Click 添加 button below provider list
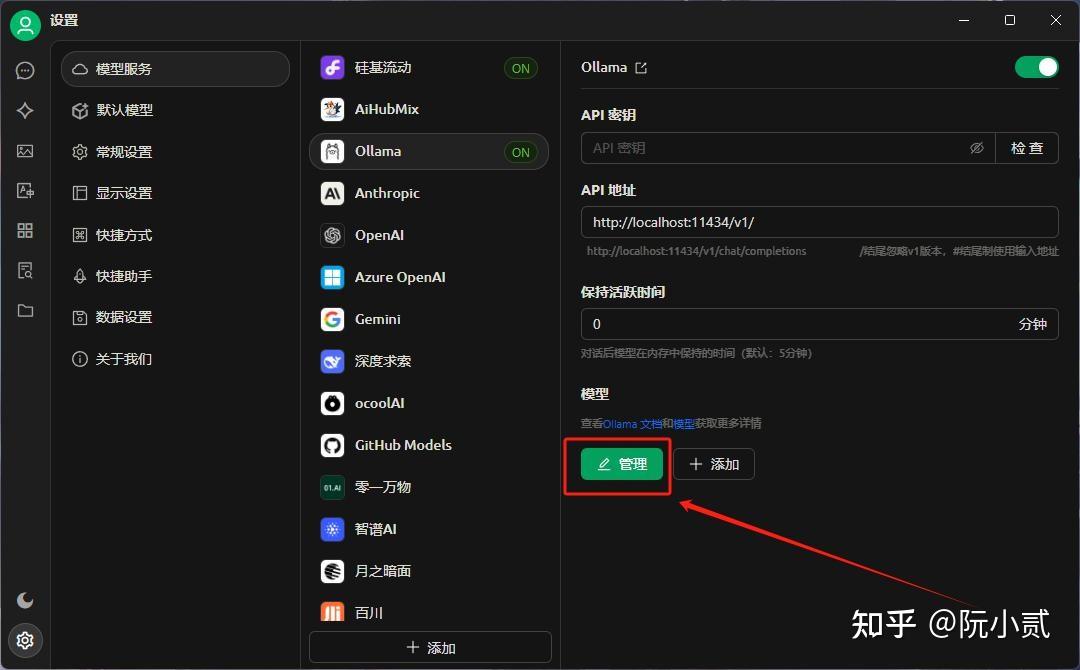 click(x=430, y=647)
